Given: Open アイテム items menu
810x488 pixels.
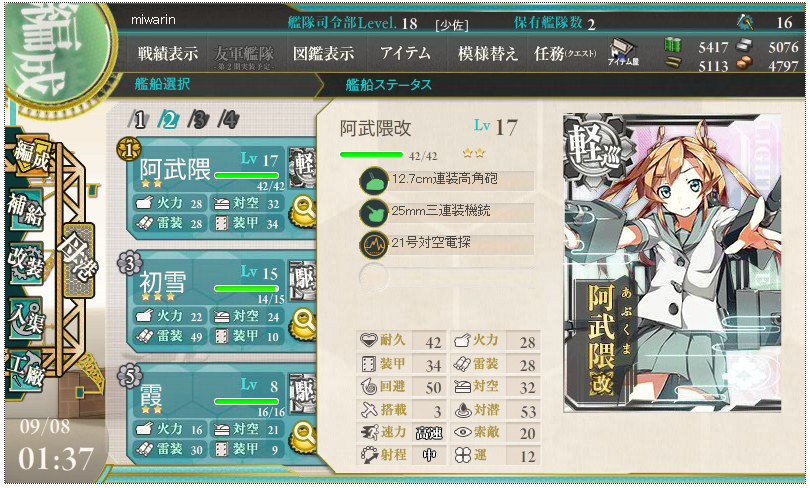Looking at the screenshot, I should click(x=406, y=53).
